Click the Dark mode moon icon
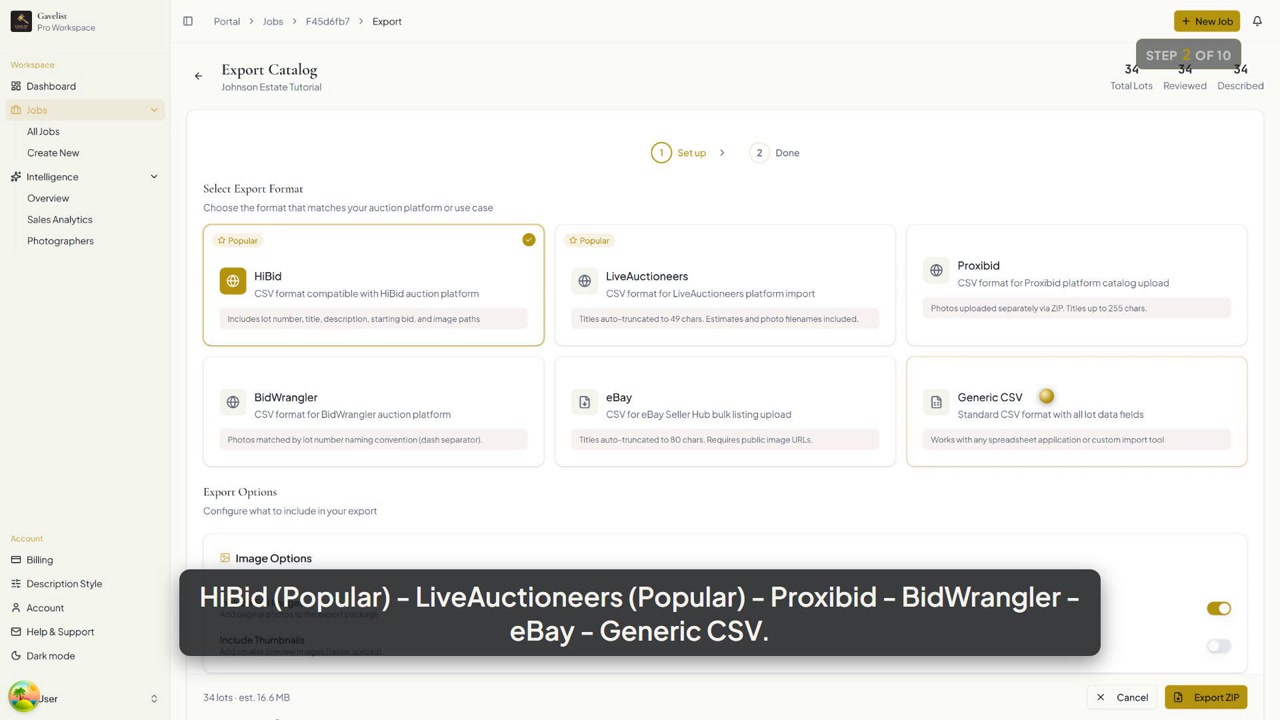The height and width of the screenshot is (720, 1280). pyautogui.click(x=16, y=656)
